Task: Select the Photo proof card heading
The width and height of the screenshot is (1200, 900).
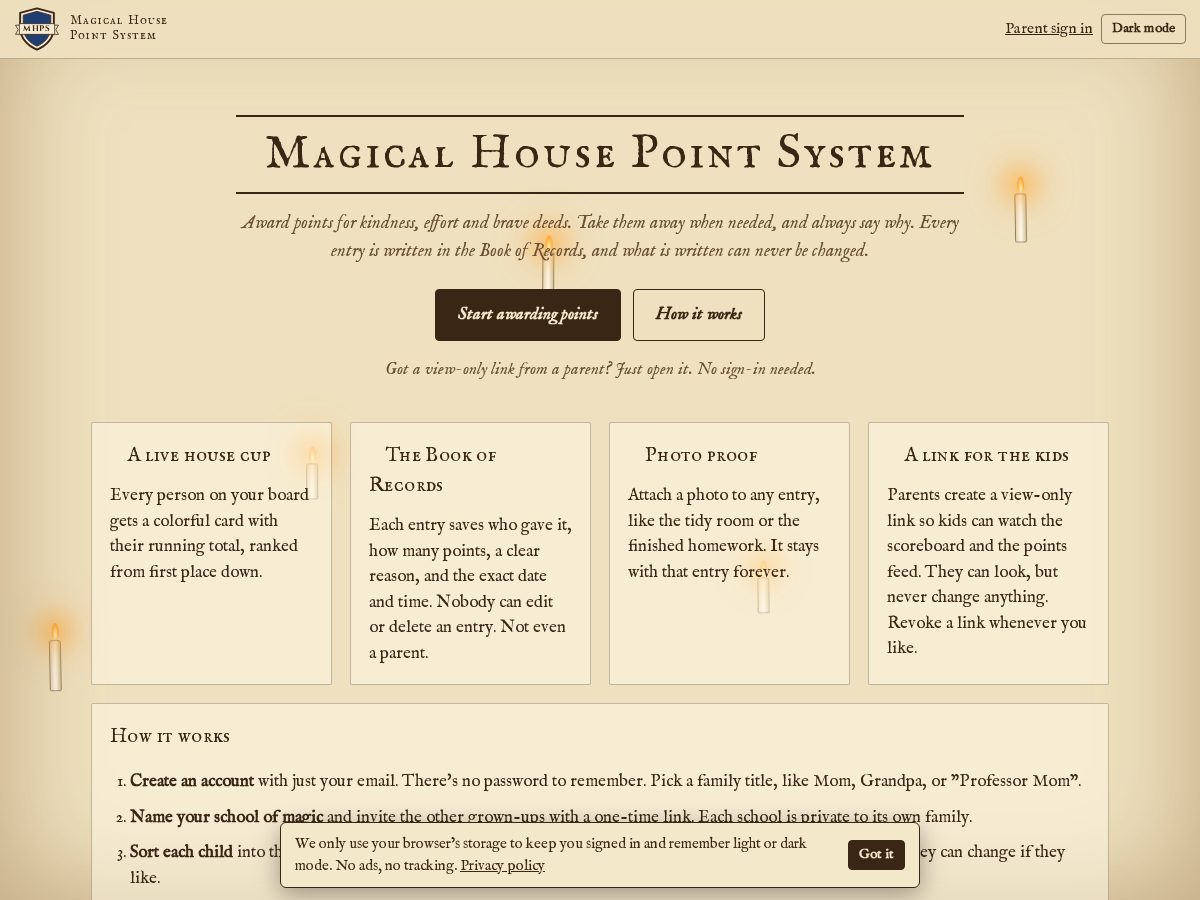Action: point(701,455)
